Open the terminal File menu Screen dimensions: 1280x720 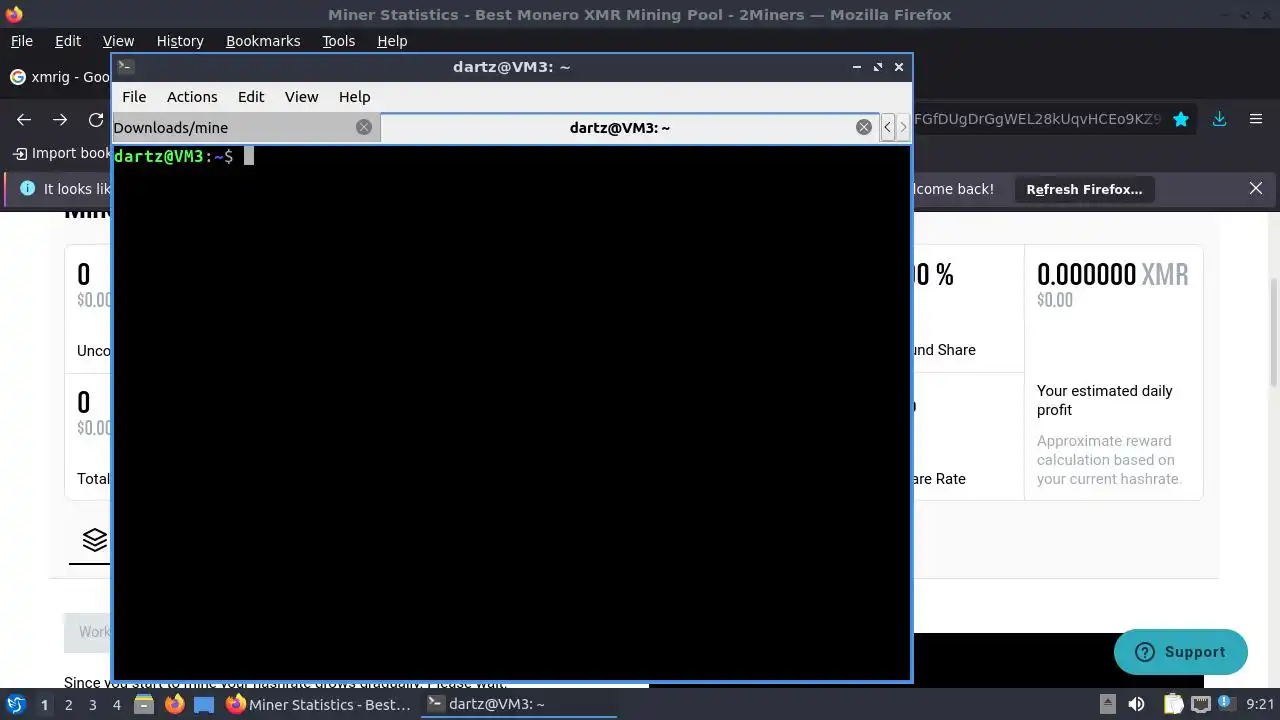[x=134, y=97]
